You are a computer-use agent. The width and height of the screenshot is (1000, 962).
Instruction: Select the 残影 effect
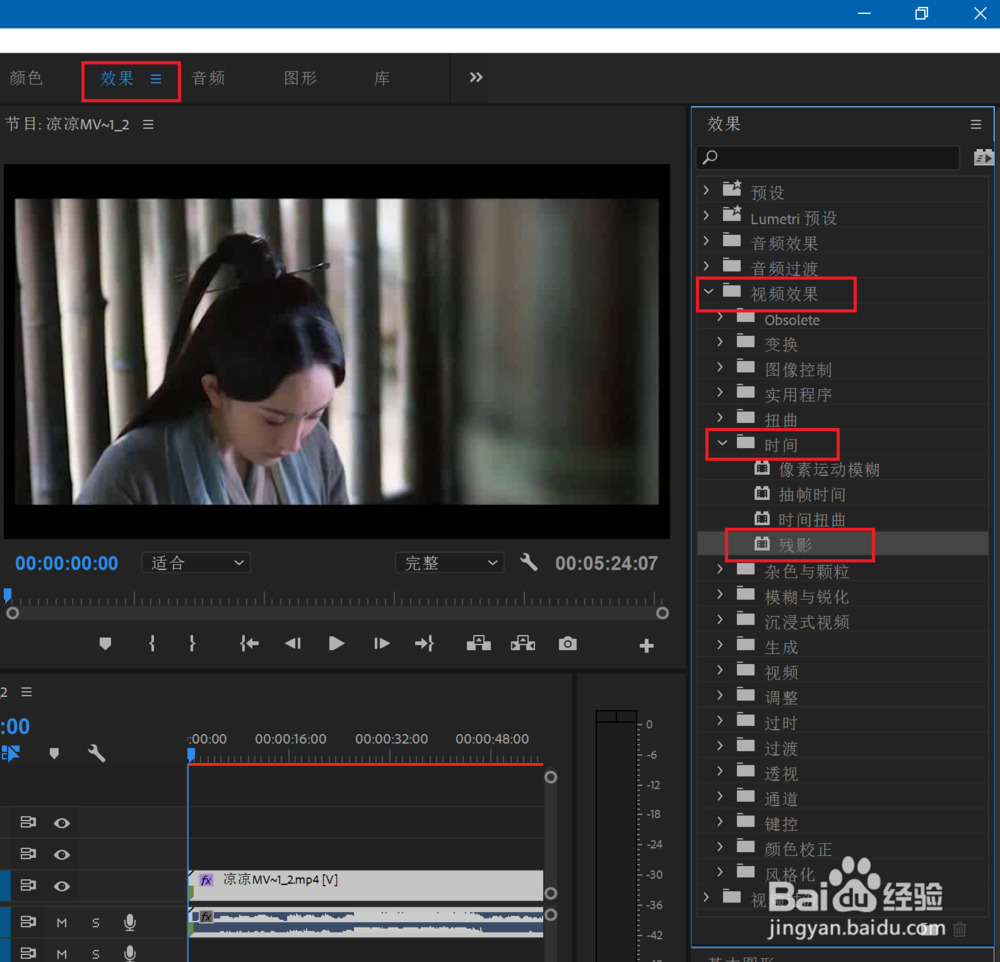click(x=794, y=545)
